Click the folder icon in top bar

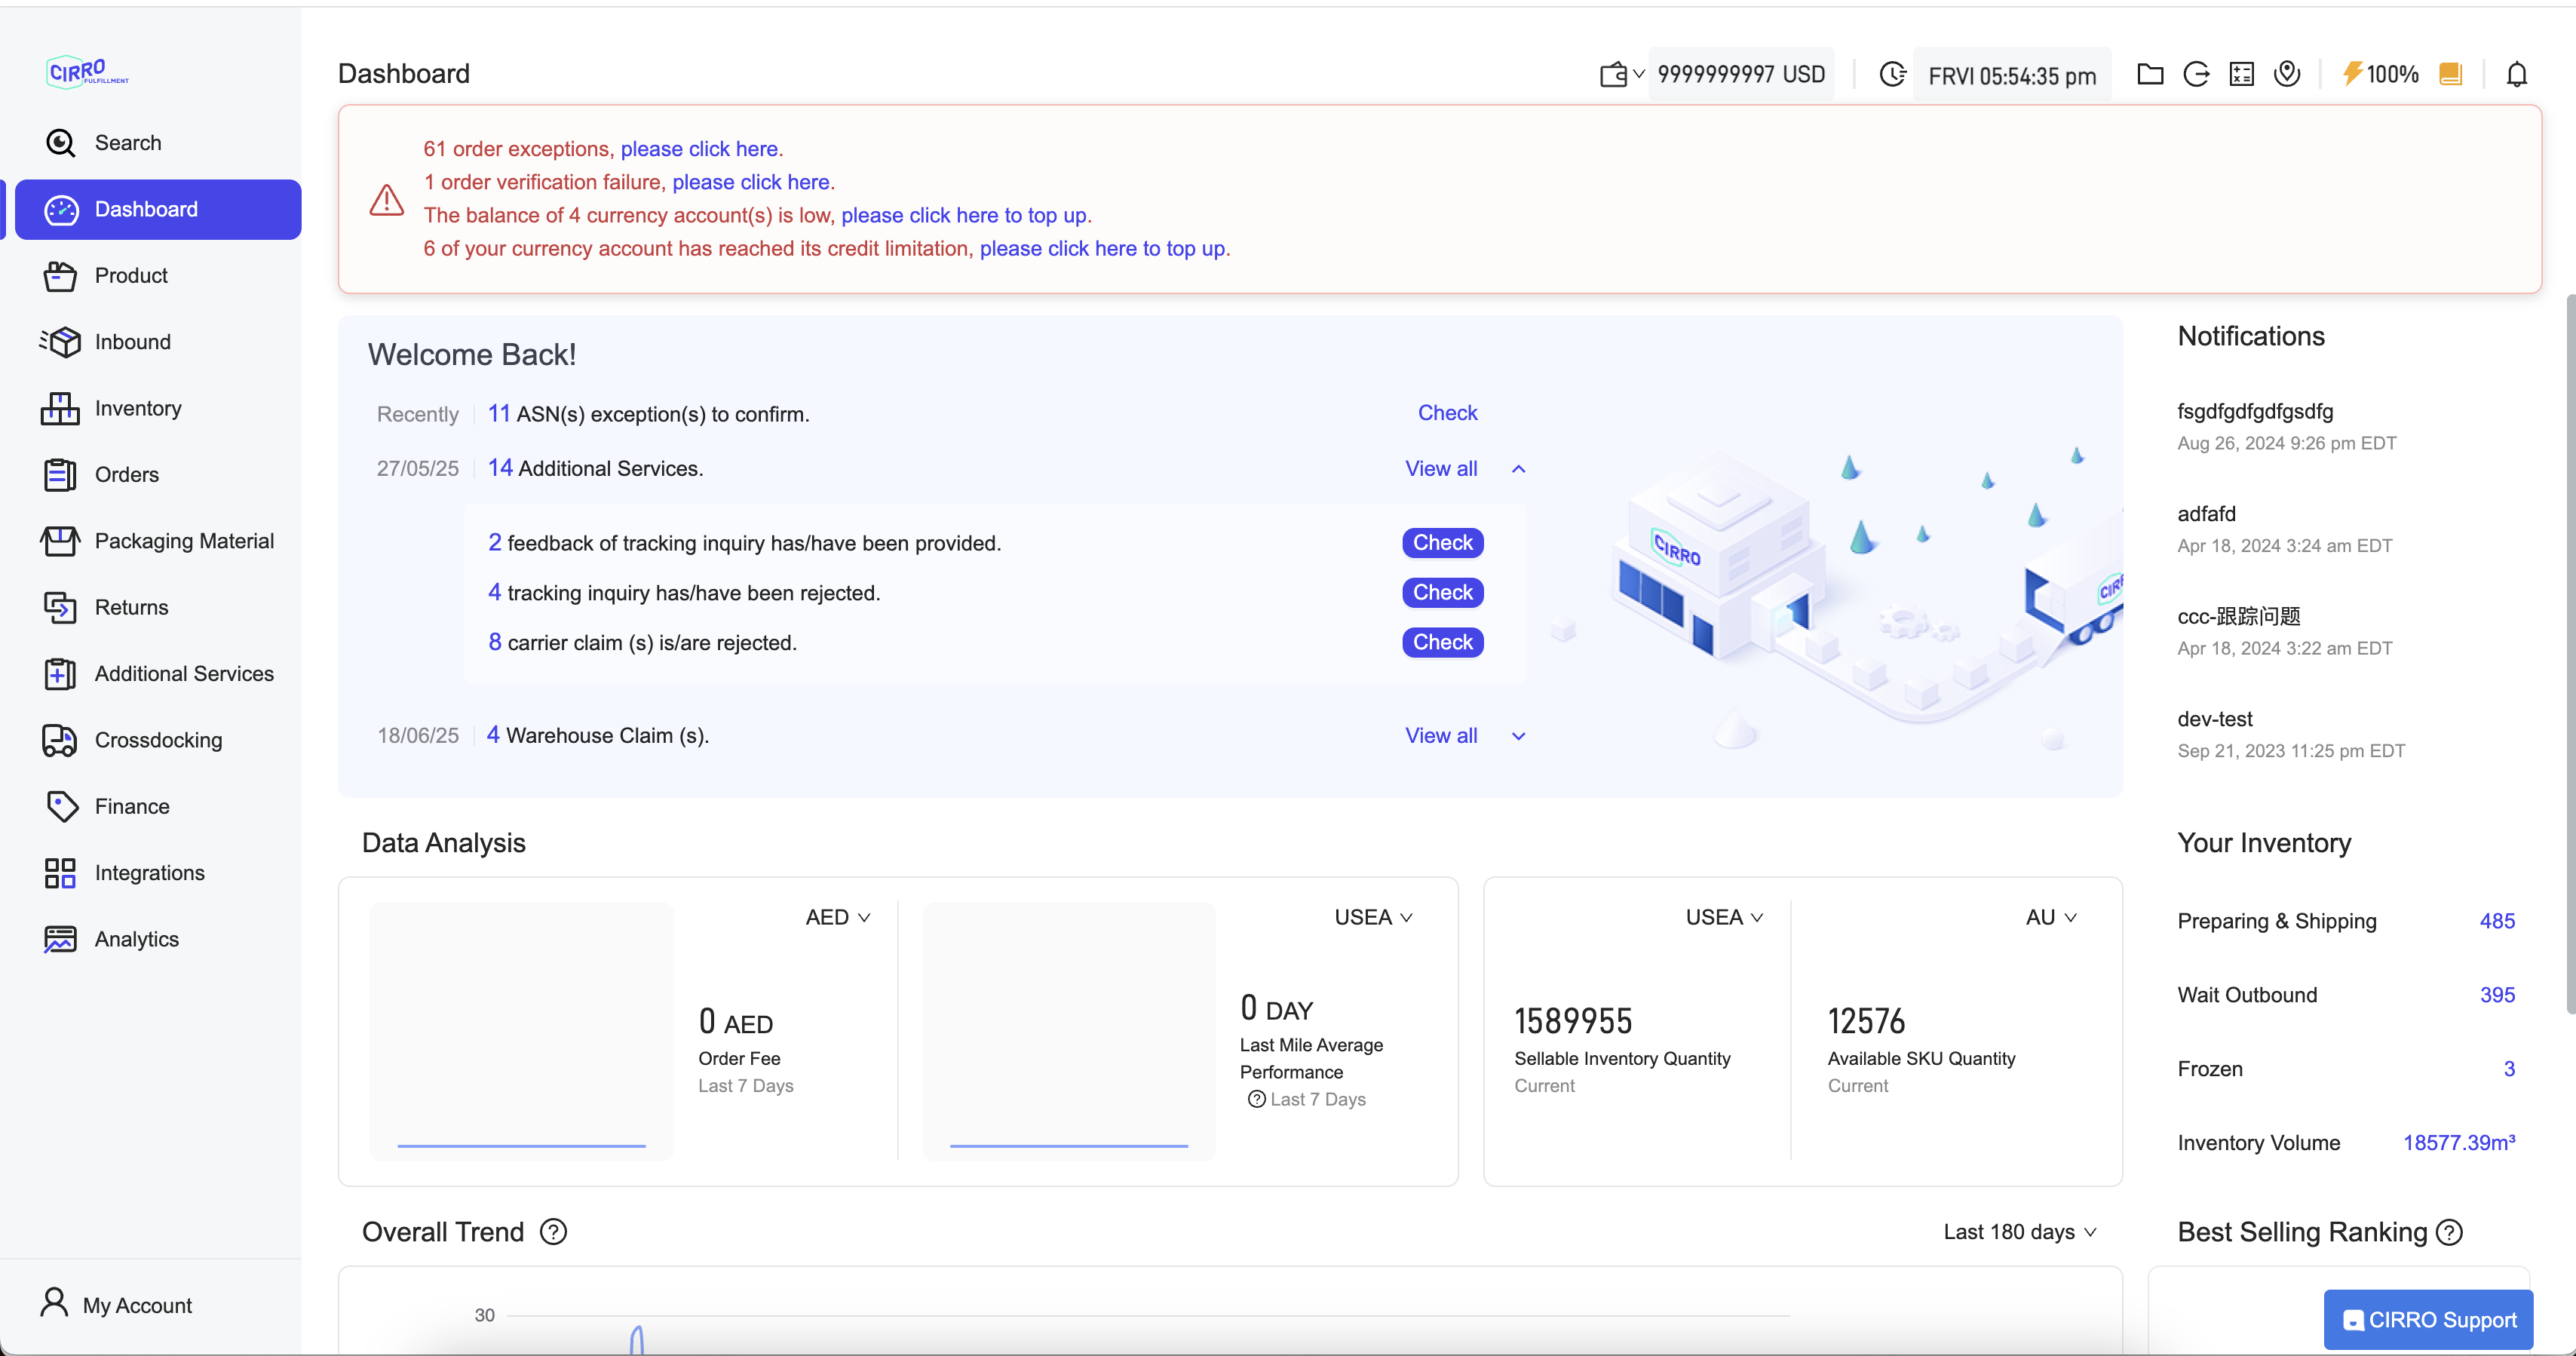click(x=2149, y=75)
